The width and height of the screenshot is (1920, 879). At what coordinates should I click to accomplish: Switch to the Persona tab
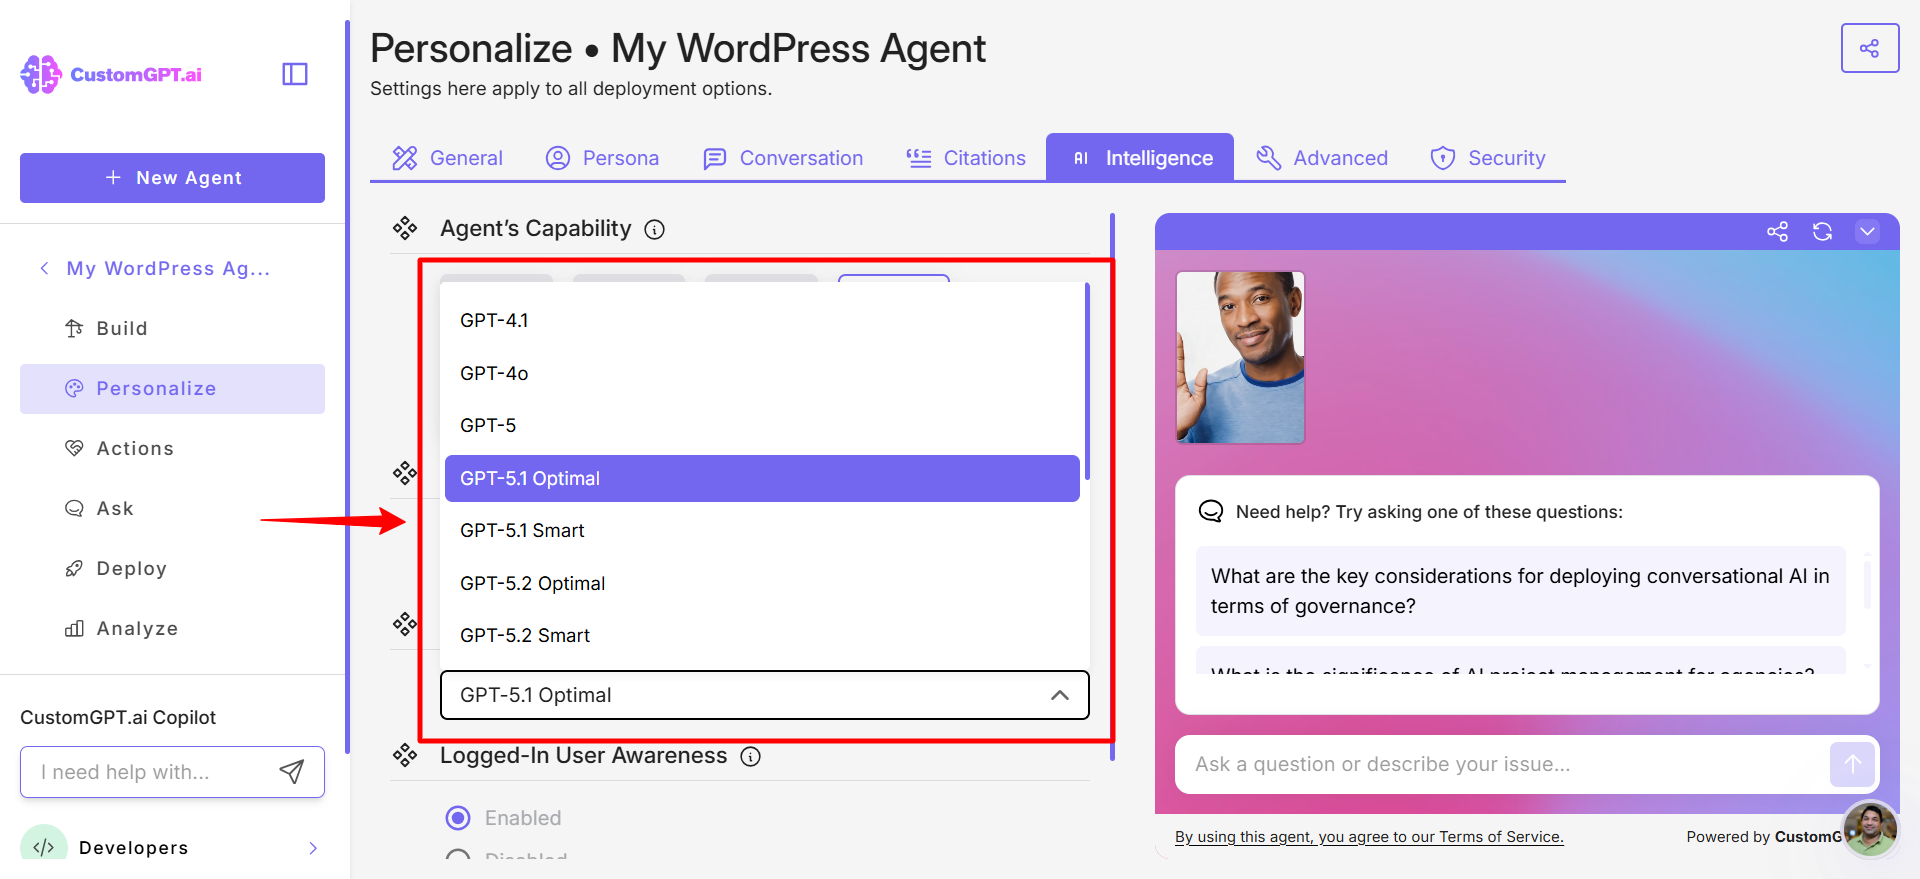602,158
